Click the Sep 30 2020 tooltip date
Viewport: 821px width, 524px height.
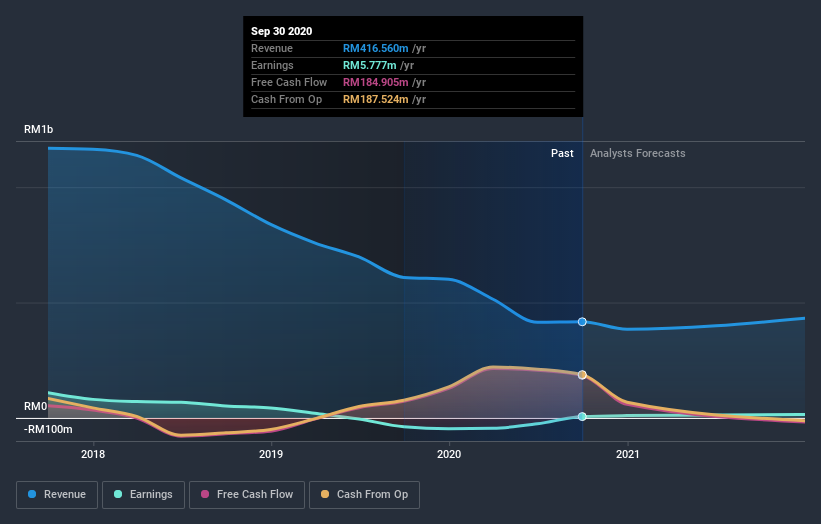pos(282,31)
